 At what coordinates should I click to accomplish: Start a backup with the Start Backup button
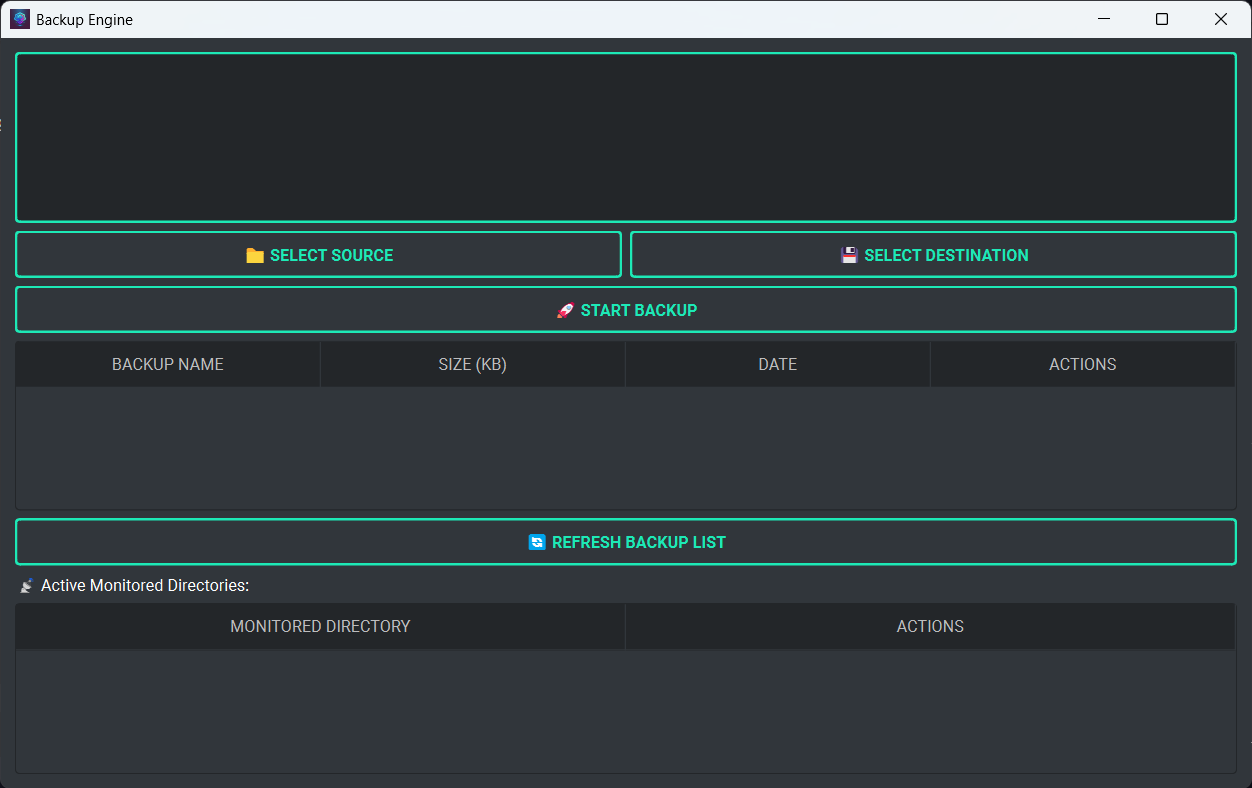point(626,309)
